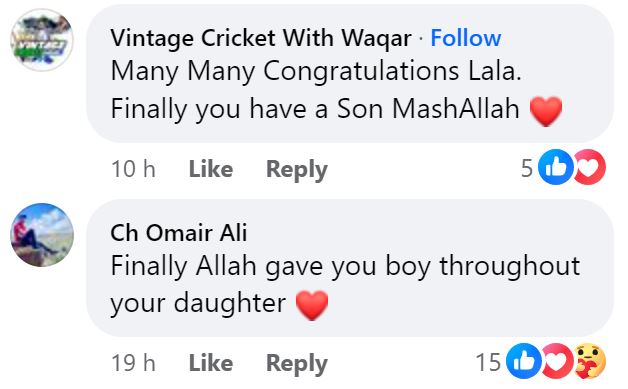The image size is (628, 389).
Task: Click the care hug emoji reaction icon
Action: 590,361
